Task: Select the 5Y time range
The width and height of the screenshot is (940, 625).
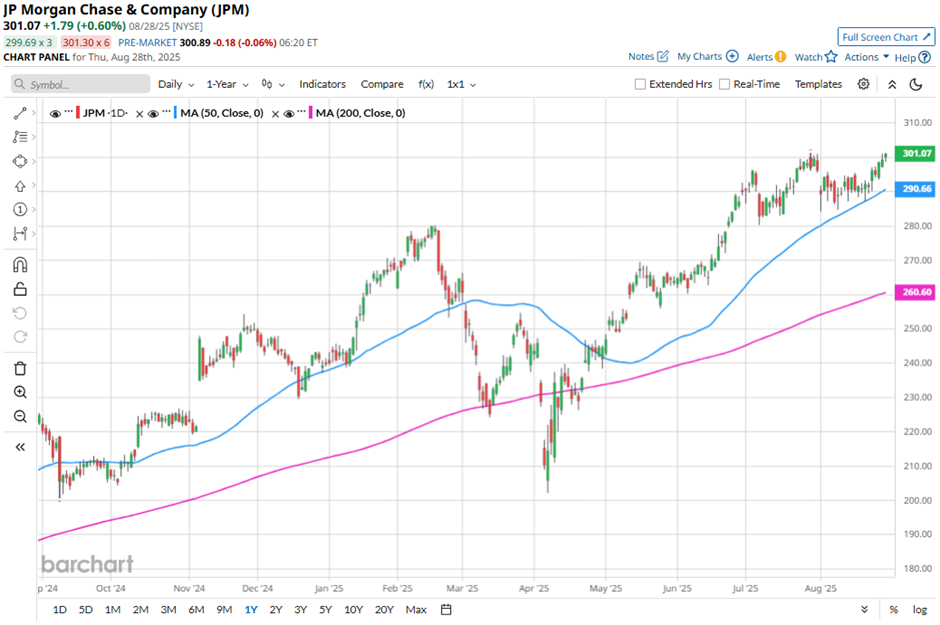Action: (x=326, y=610)
